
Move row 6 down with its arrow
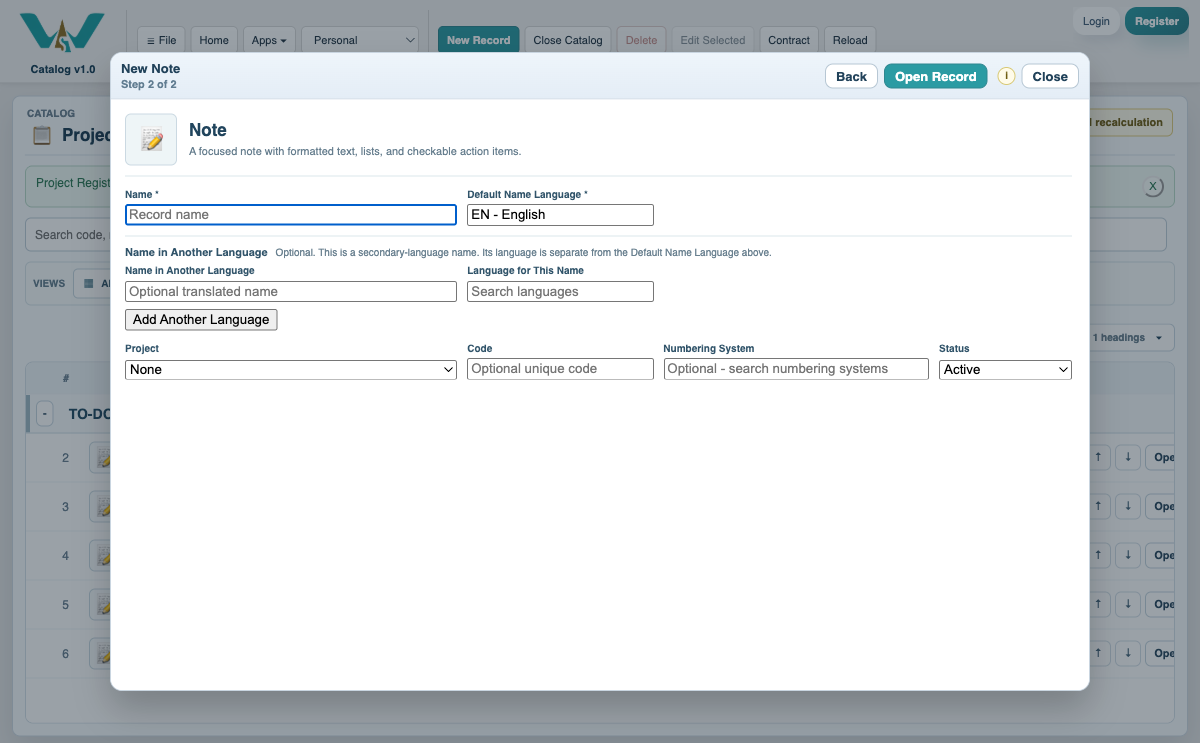1127,653
